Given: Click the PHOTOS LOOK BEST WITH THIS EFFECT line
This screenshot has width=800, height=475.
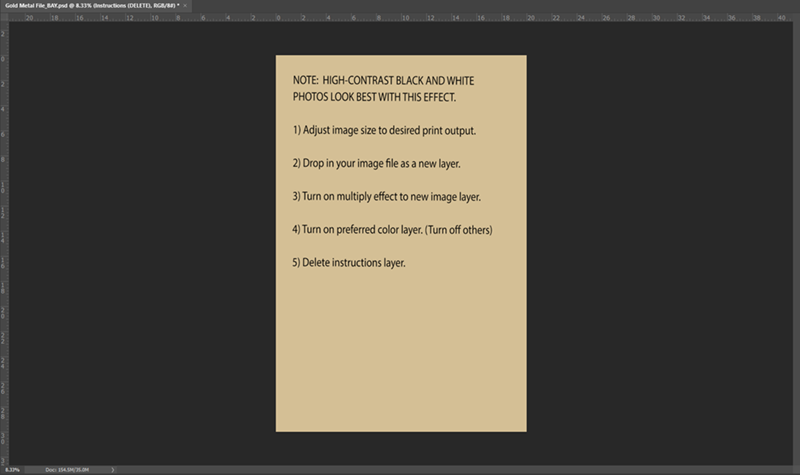Looking at the screenshot, I should click(x=374, y=97).
